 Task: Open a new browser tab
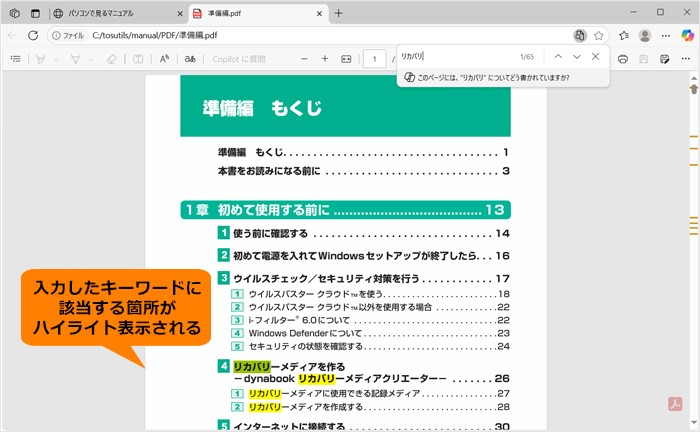tap(338, 13)
